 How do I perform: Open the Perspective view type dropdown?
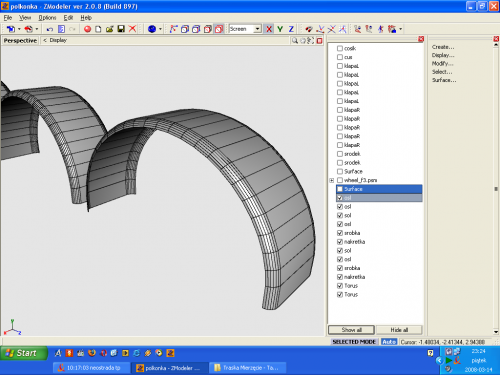pos(20,40)
